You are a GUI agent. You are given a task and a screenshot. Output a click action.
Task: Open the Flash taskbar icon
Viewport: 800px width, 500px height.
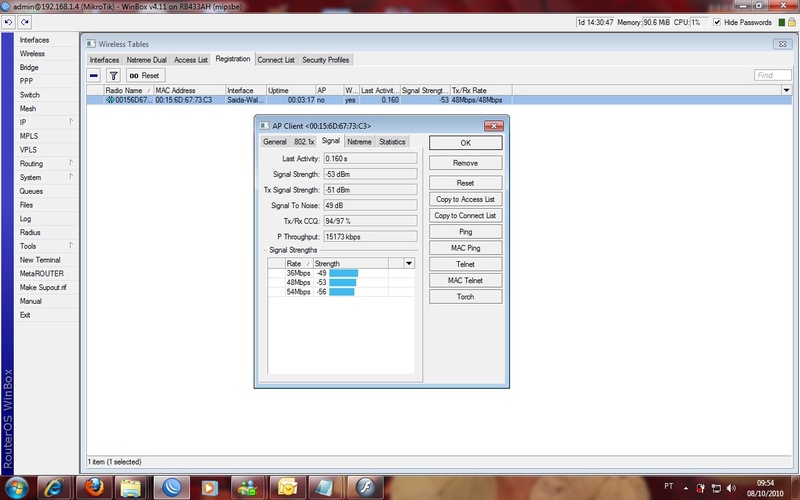pos(364,487)
